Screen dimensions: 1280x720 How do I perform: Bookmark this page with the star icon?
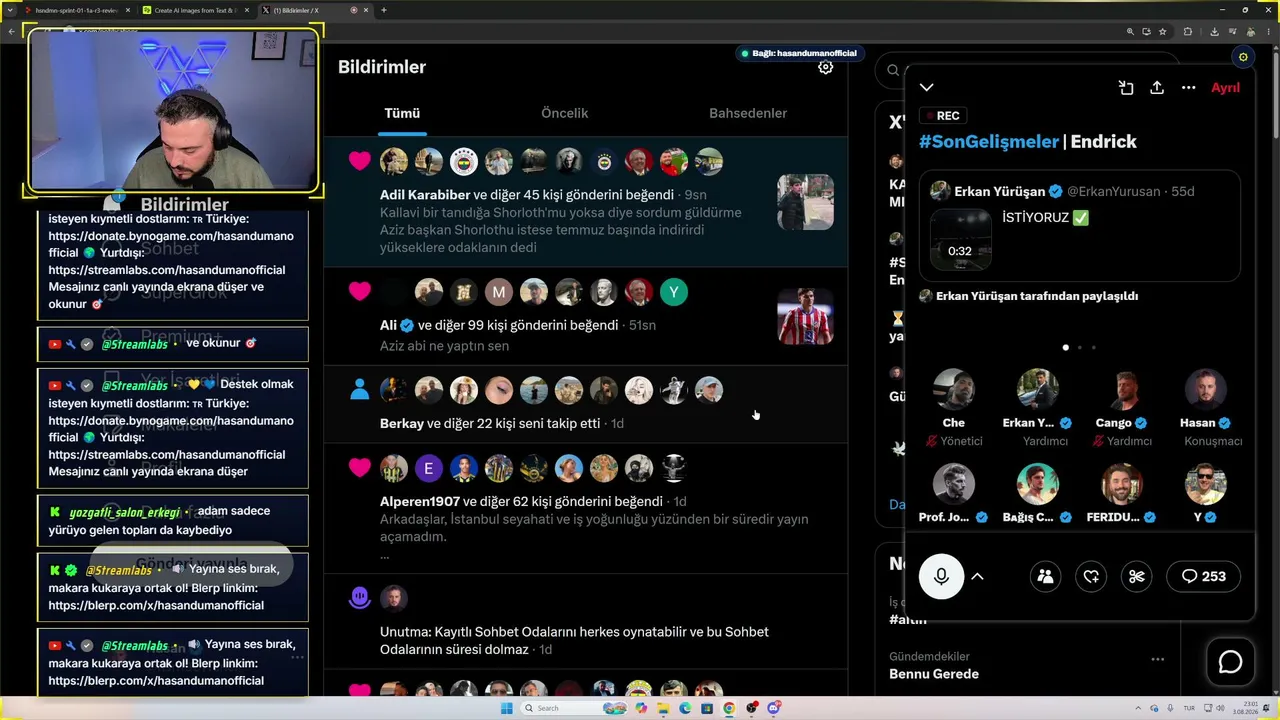pos(1162,31)
